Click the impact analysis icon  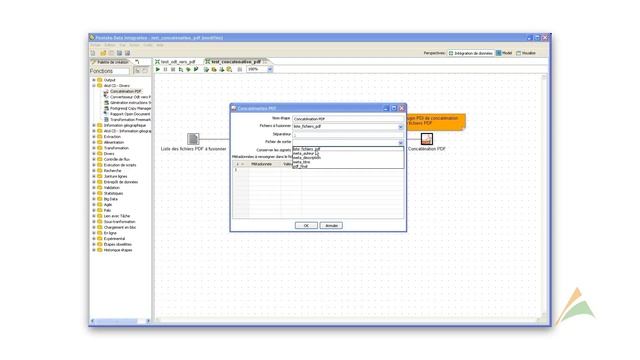click(214, 69)
